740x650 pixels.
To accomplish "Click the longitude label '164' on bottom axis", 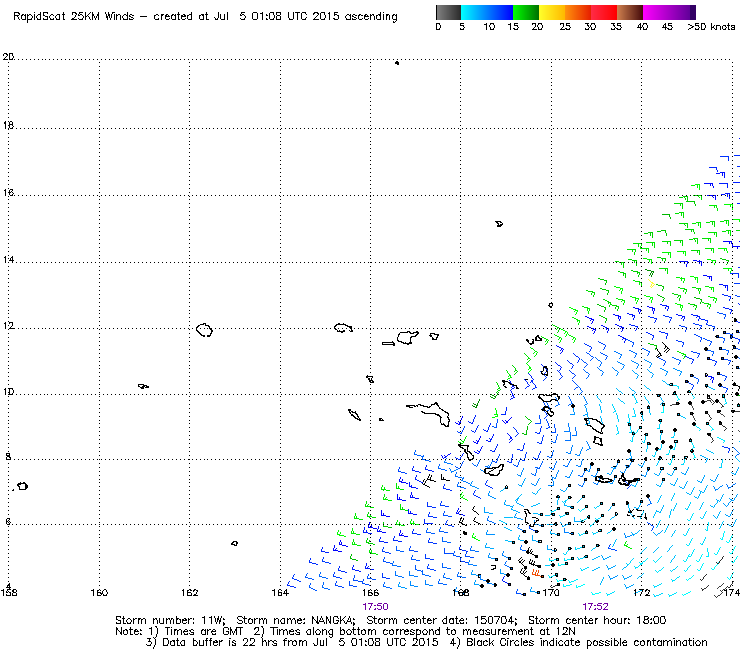I will click(x=280, y=592).
